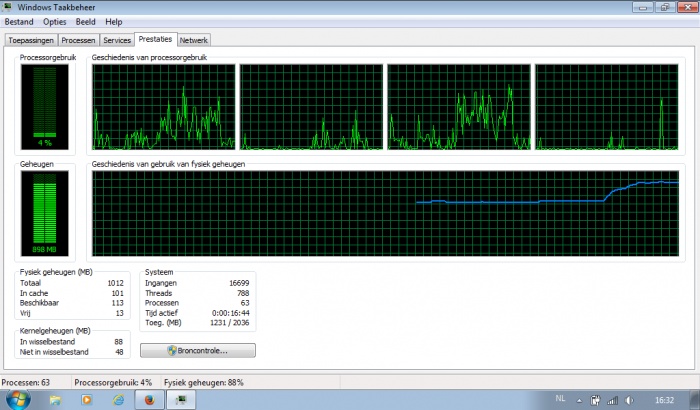Open the battery power tray icon
The height and width of the screenshot is (410, 700).
[x=595, y=400]
